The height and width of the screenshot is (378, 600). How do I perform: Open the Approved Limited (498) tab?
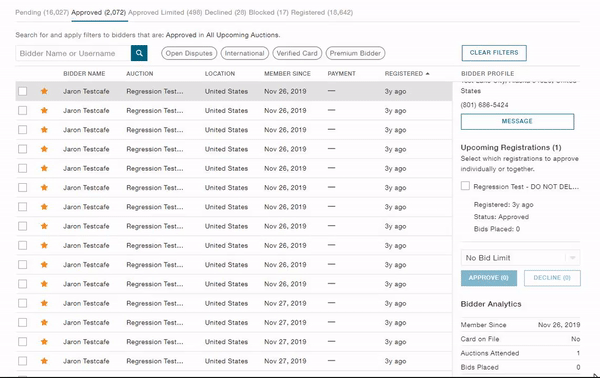[x=165, y=12]
